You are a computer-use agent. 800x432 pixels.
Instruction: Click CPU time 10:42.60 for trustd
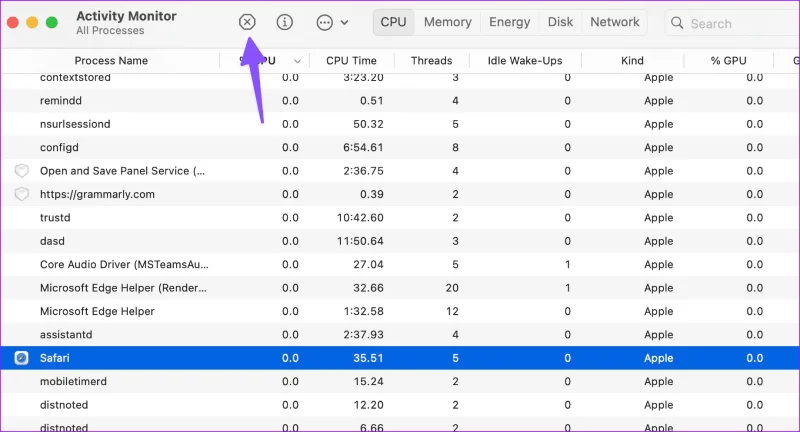(360, 218)
